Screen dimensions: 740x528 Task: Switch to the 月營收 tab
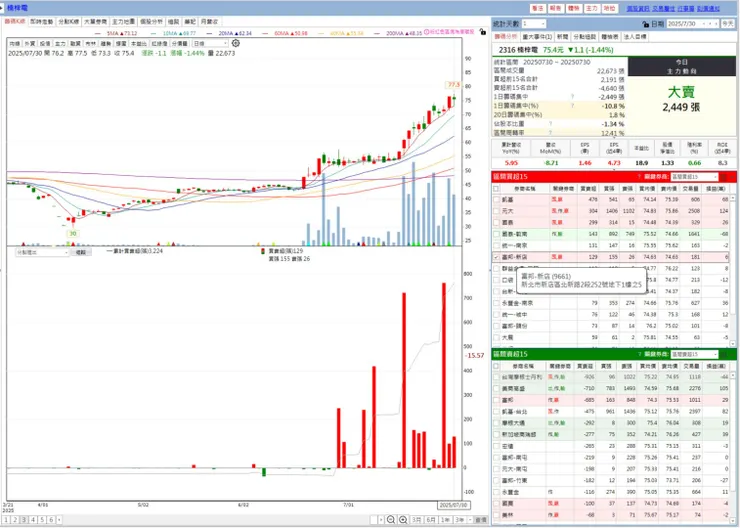(209, 22)
